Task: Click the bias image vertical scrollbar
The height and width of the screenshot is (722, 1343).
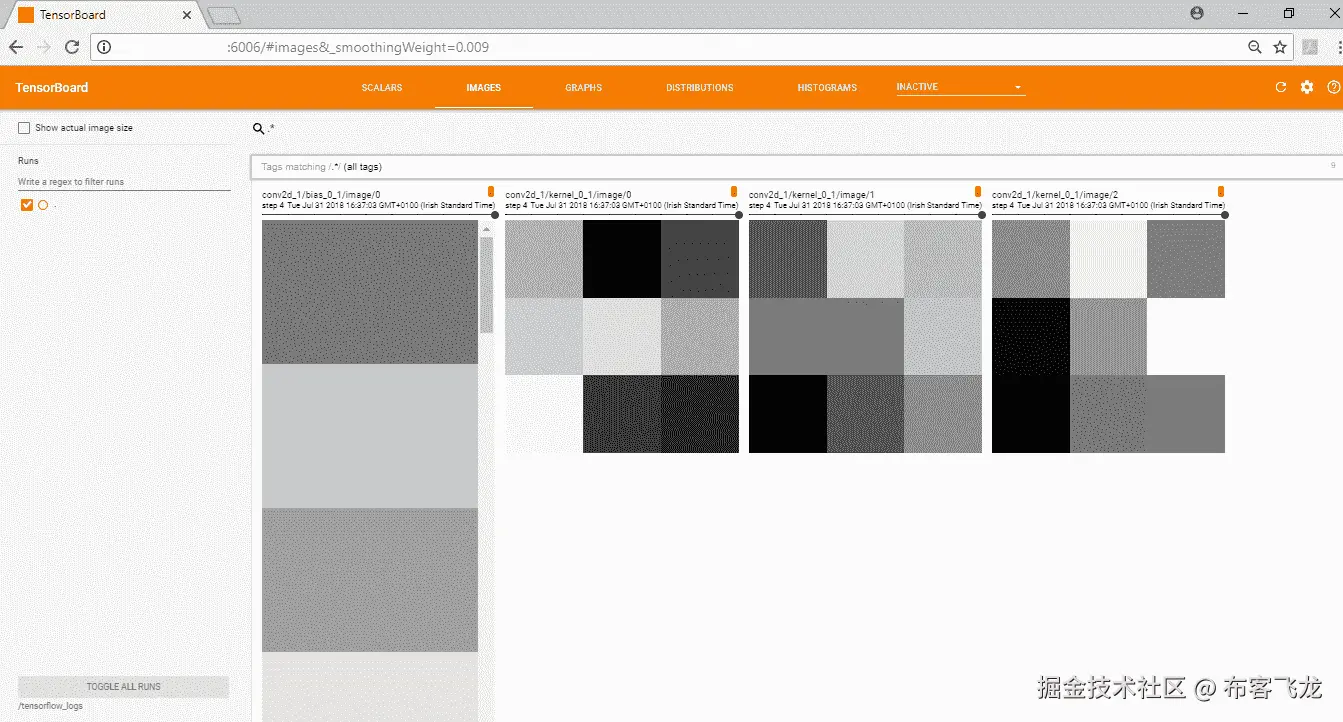Action: (x=486, y=285)
